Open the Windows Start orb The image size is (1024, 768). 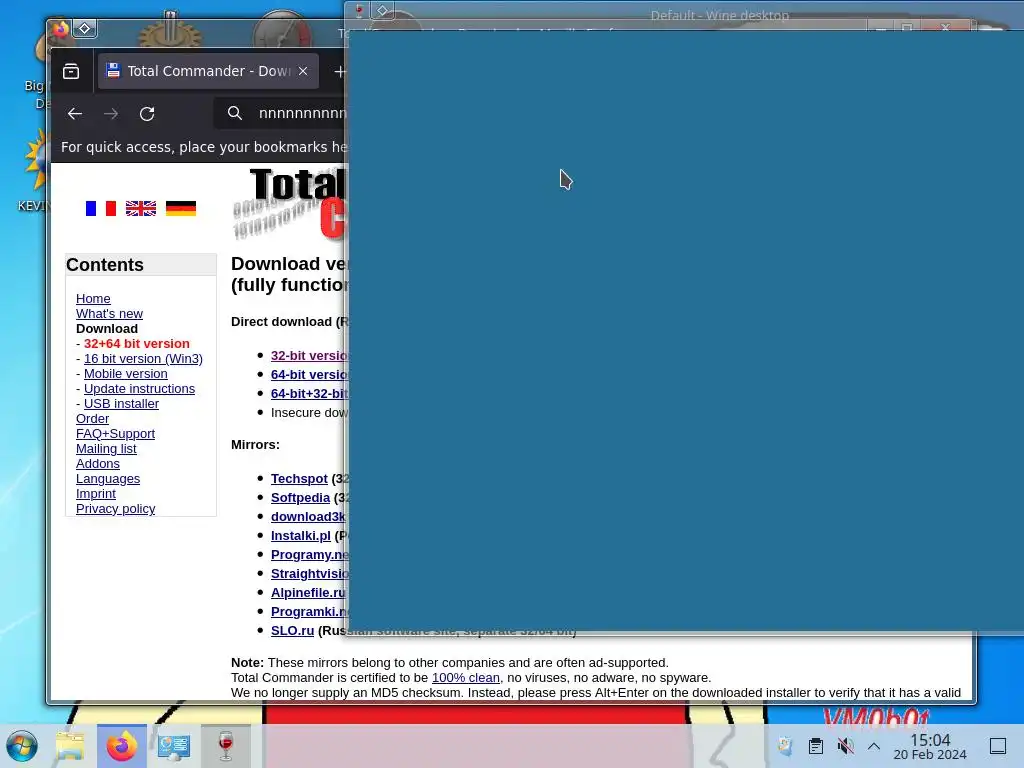coord(22,746)
